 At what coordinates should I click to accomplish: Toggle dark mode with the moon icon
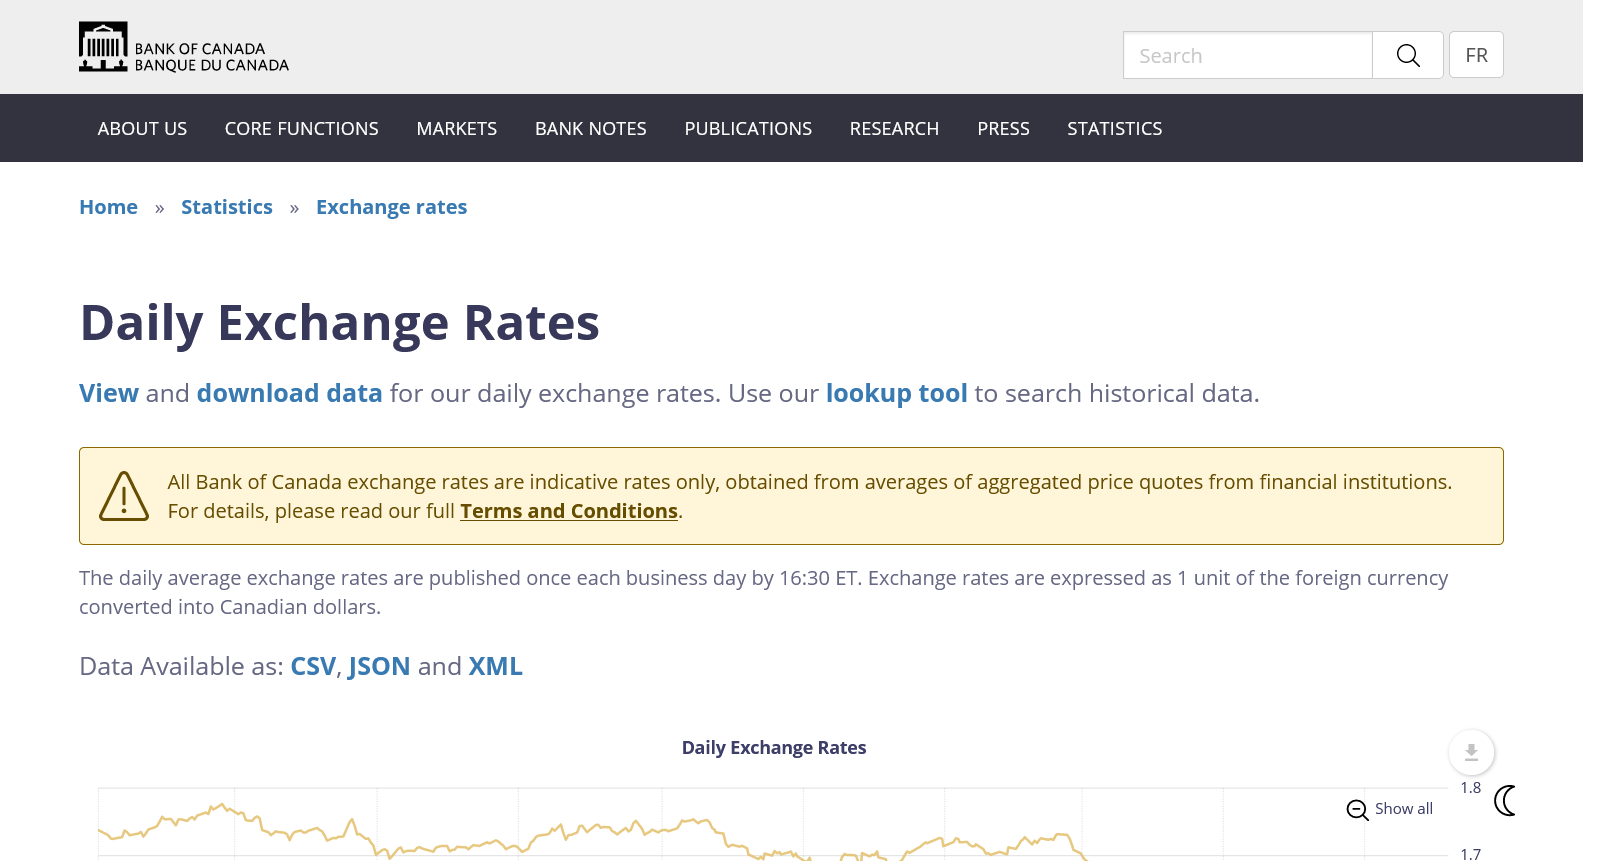pyautogui.click(x=1505, y=800)
